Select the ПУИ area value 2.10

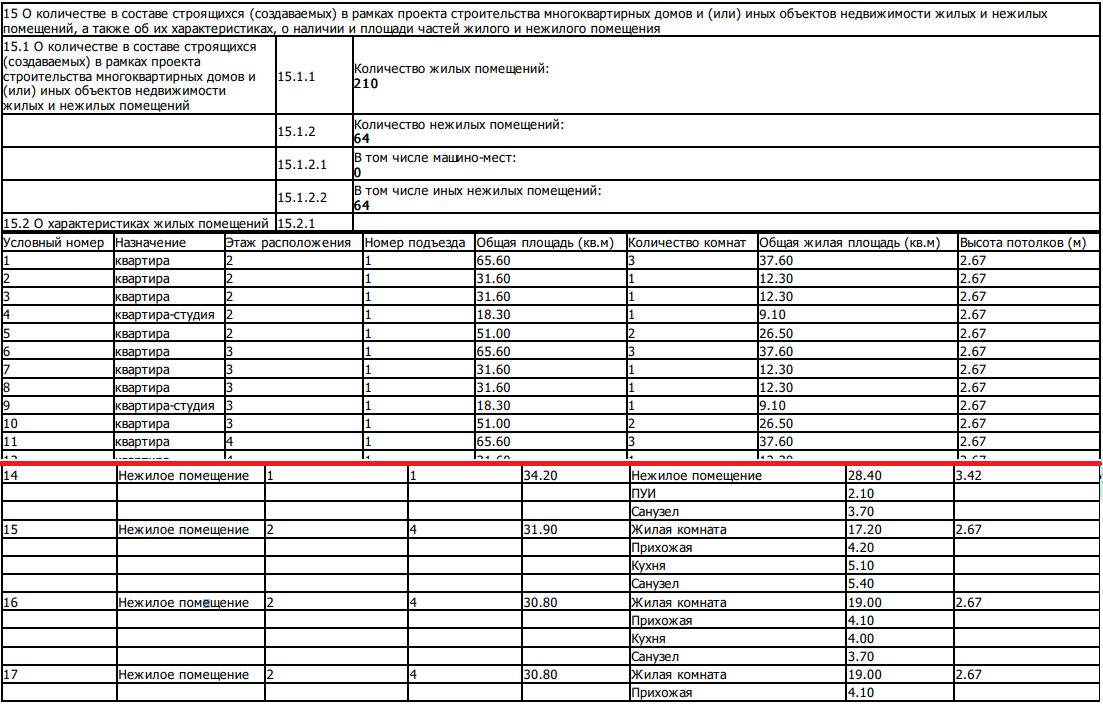861,494
